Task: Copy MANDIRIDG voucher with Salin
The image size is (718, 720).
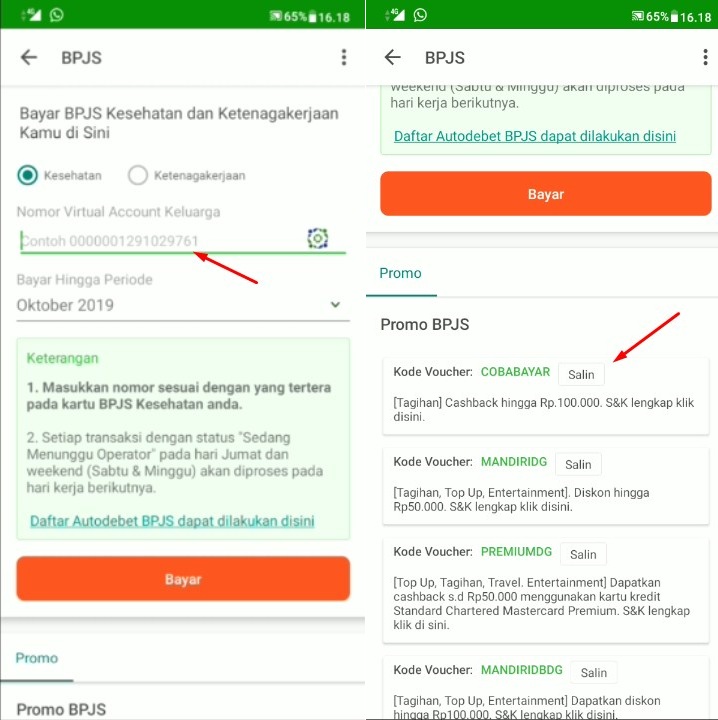Action: pyautogui.click(x=578, y=464)
